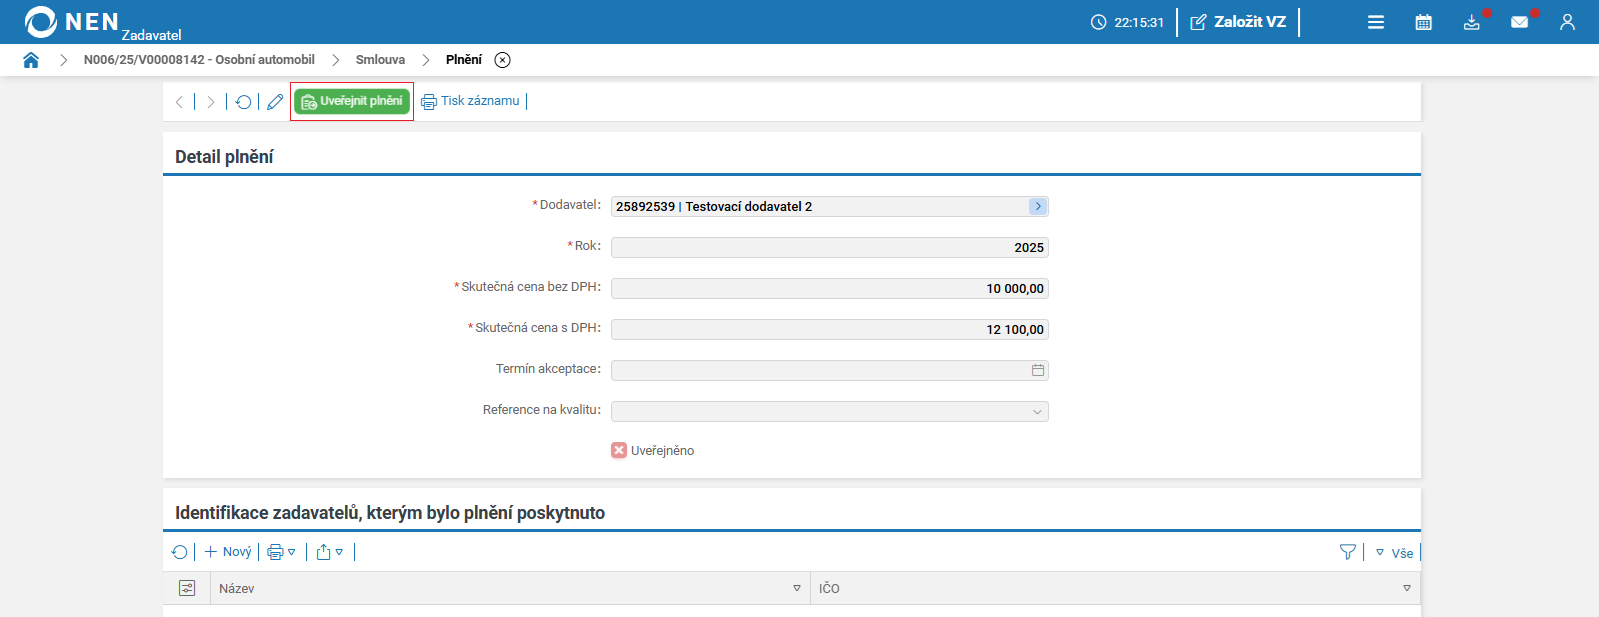1599x617 pixels.
Task: Click the Plnění breadcrumb label
Action: pyautogui.click(x=464, y=60)
